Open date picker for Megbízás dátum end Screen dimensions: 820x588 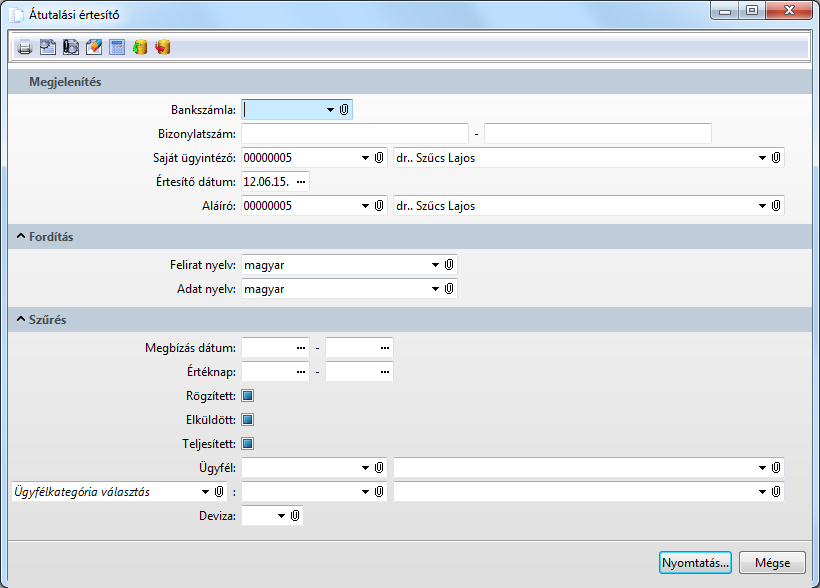pos(385,348)
